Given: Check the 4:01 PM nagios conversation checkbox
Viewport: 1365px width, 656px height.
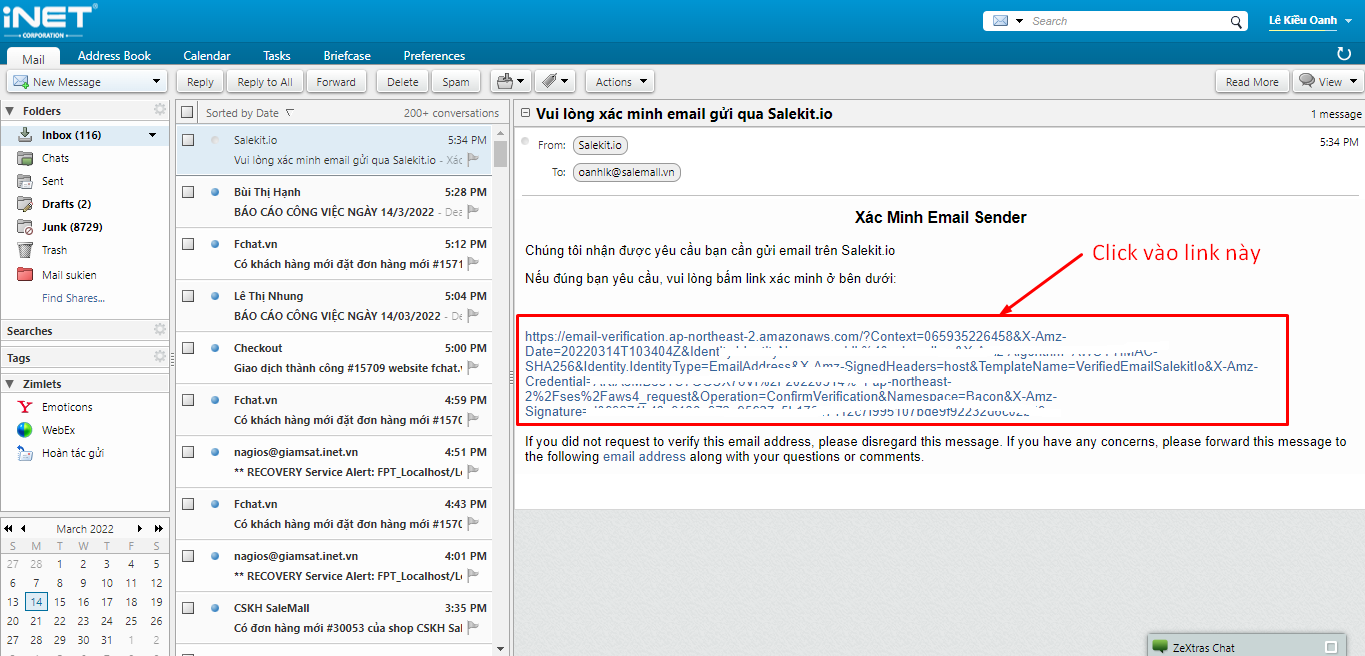Looking at the screenshot, I should (188, 556).
